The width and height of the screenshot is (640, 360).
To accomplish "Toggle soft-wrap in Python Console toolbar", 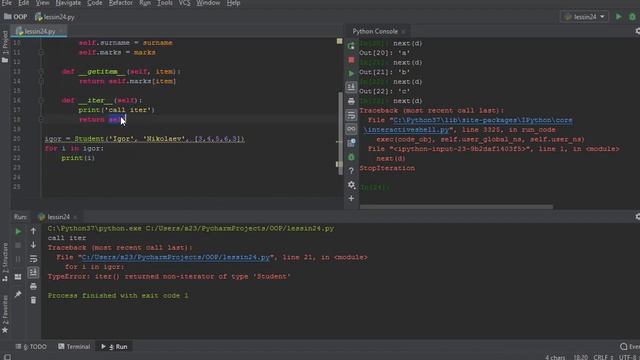I will 351,115.
